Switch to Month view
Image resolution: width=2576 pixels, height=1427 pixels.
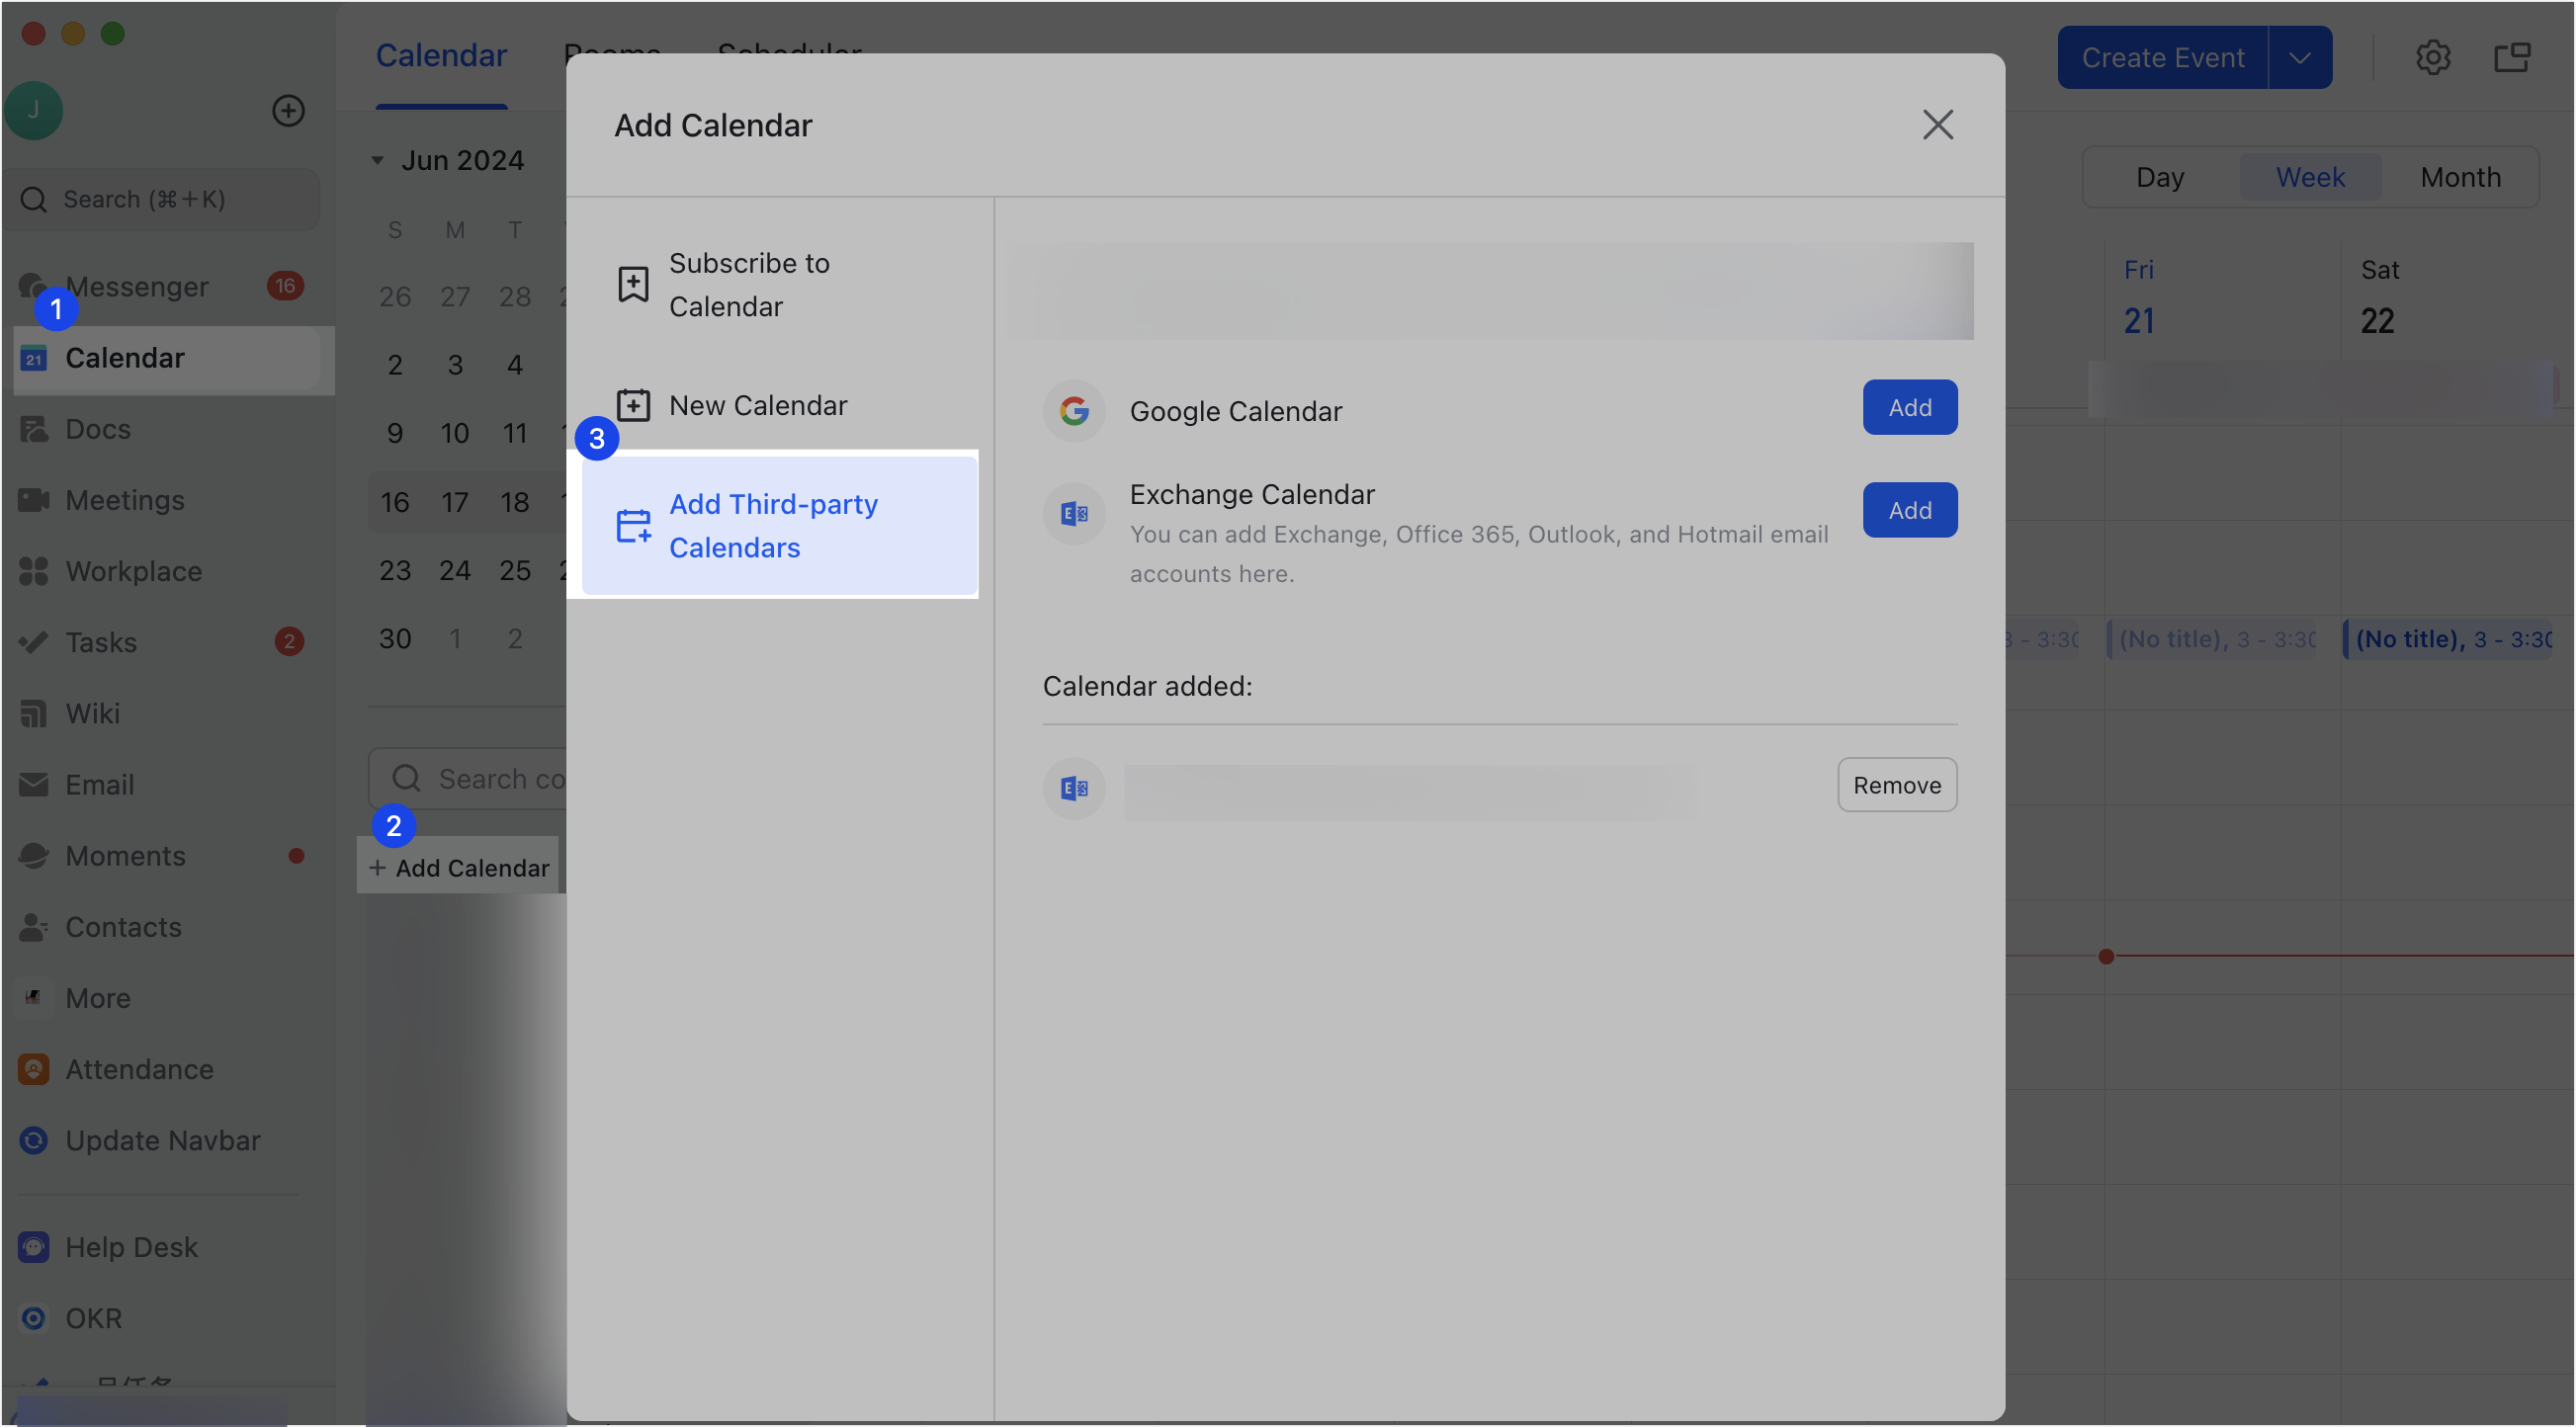click(2460, 176)
